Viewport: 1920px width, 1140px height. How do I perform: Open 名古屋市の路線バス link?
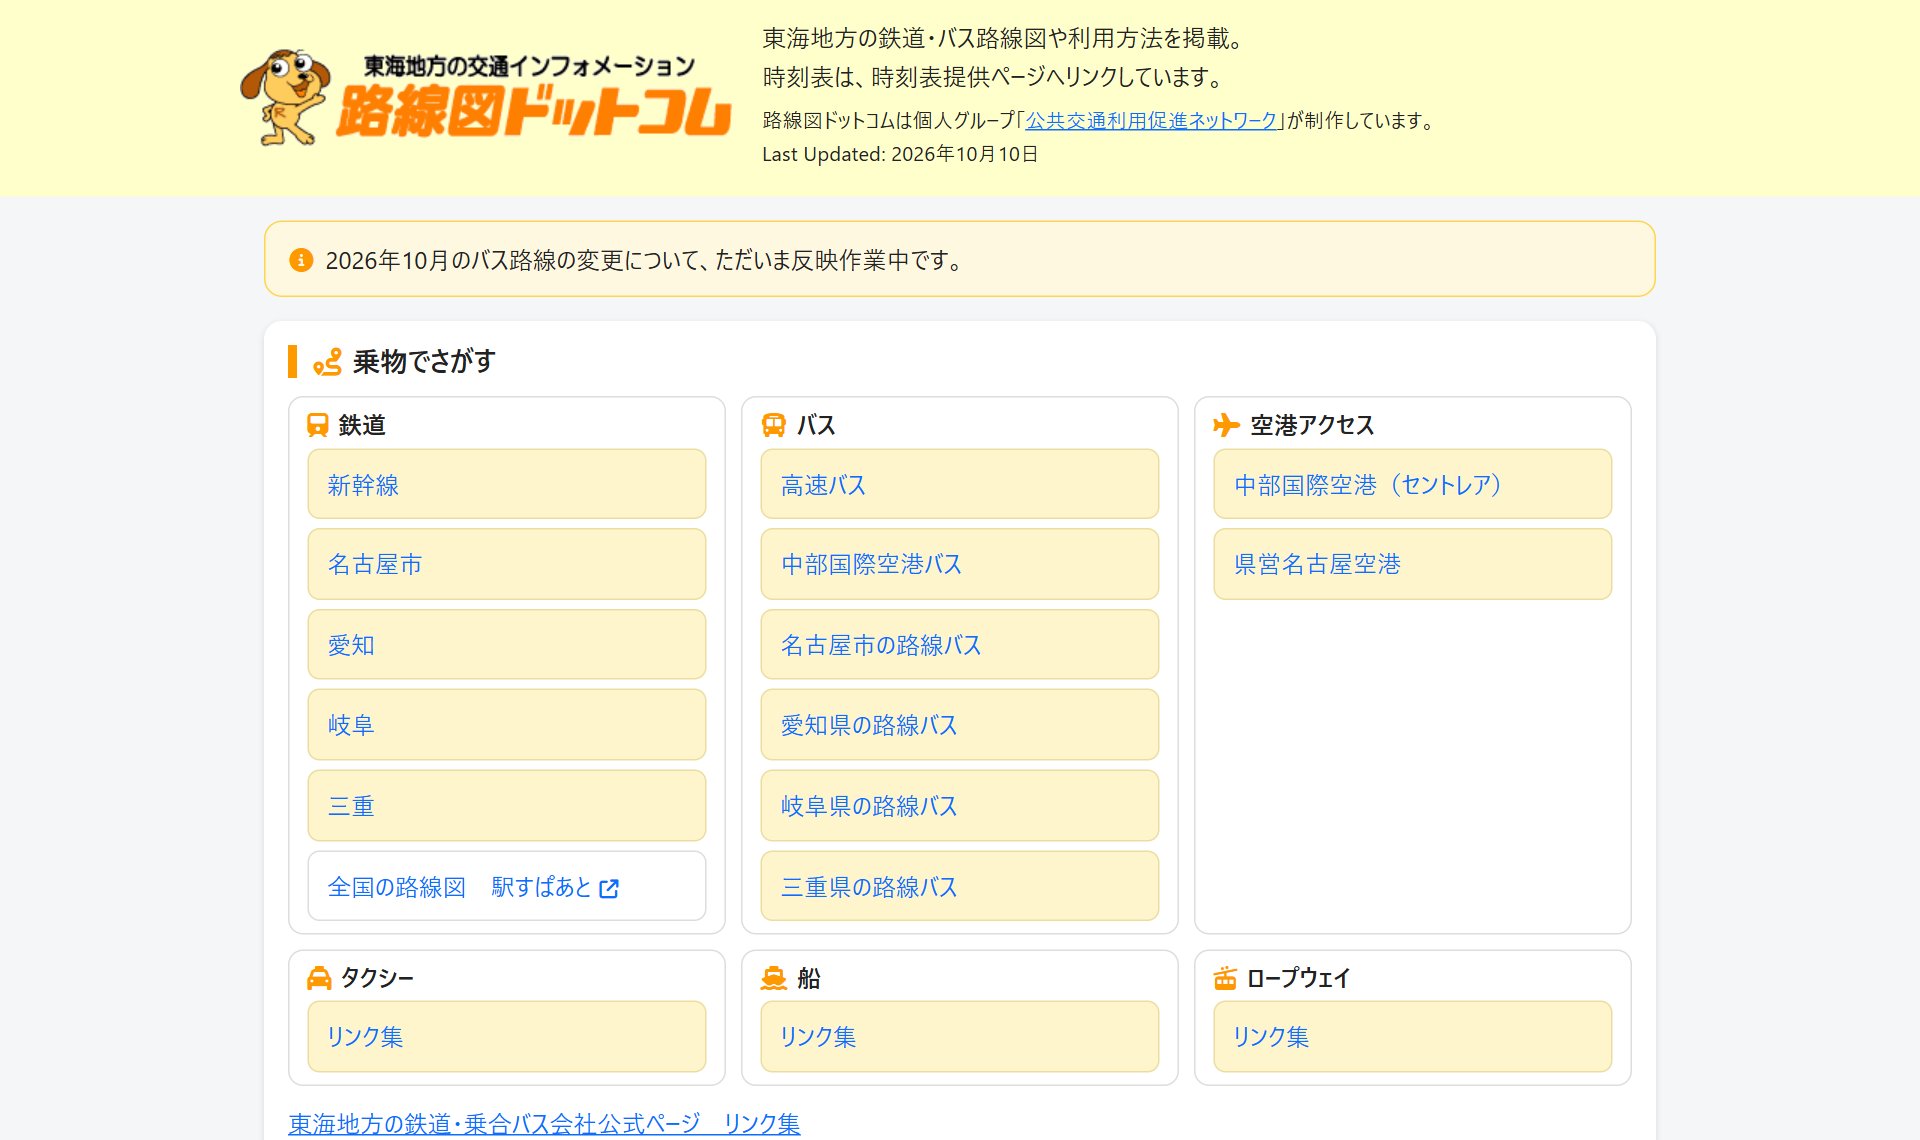click(x=960, y=645)
